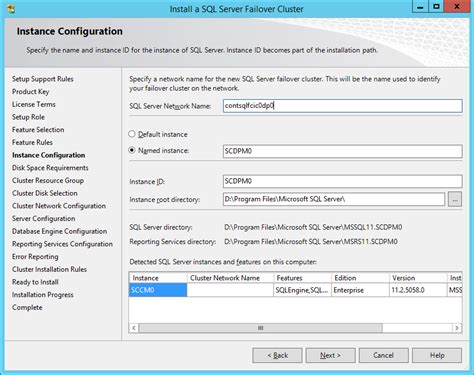Open the Feature Selection step
474x375 pixels.
click(x=38, y=130)
